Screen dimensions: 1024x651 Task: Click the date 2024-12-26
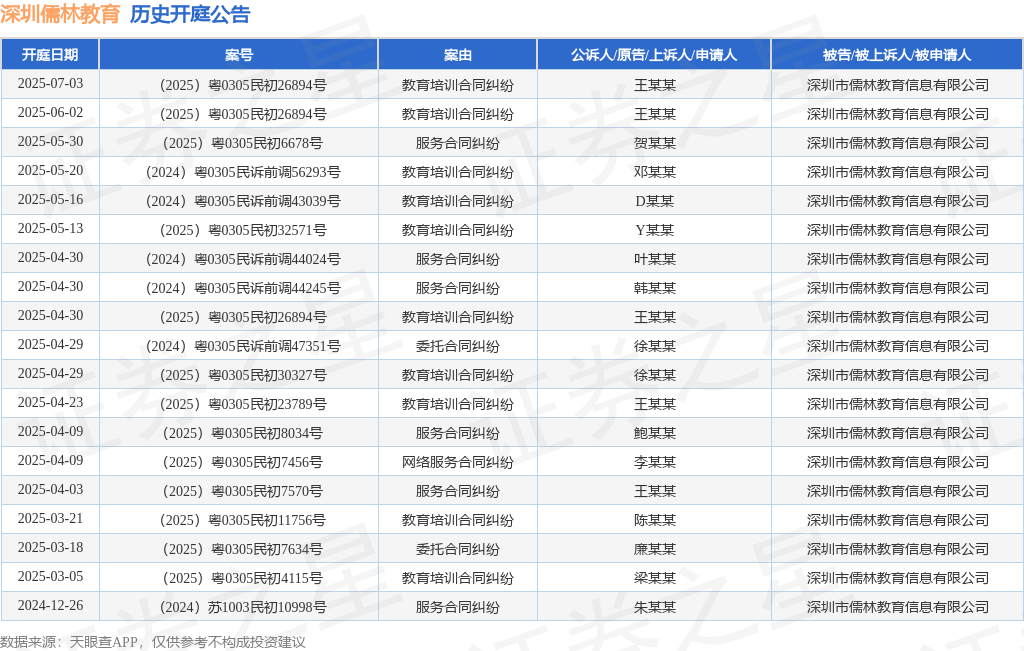pyautogui.click(x=50, y=605)
